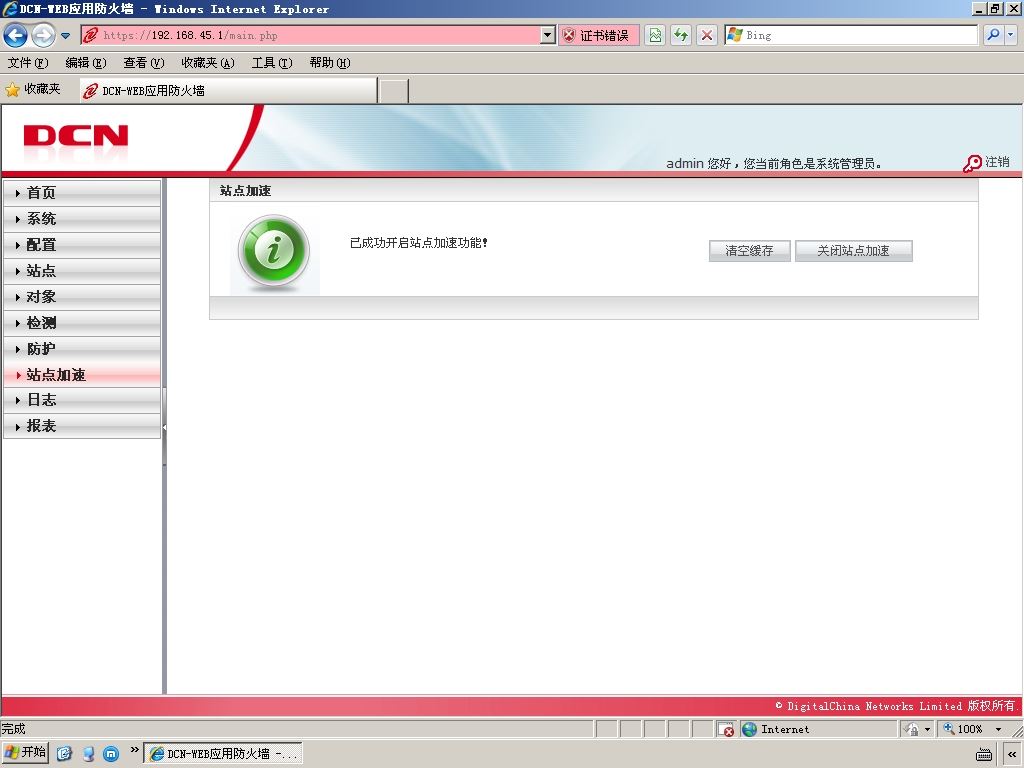Click the logout key icon

[x=972, y=163]
